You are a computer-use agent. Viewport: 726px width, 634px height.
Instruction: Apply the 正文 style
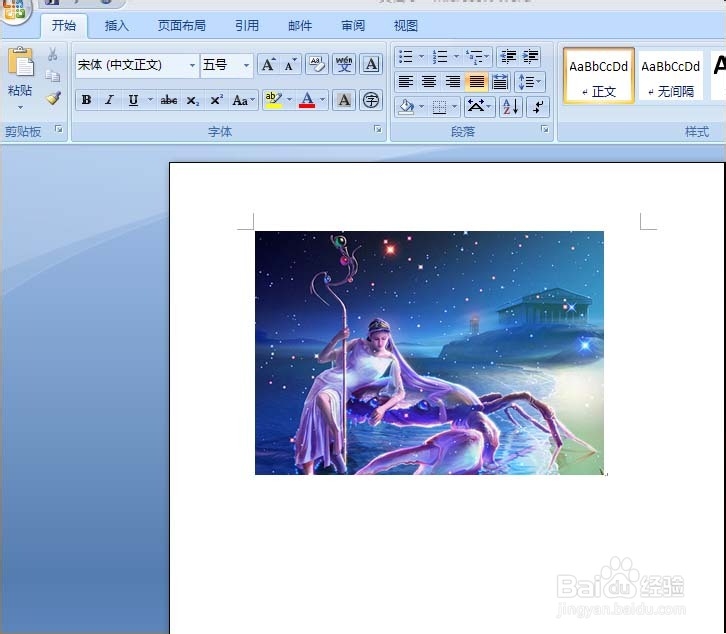[x=599, y=75]
